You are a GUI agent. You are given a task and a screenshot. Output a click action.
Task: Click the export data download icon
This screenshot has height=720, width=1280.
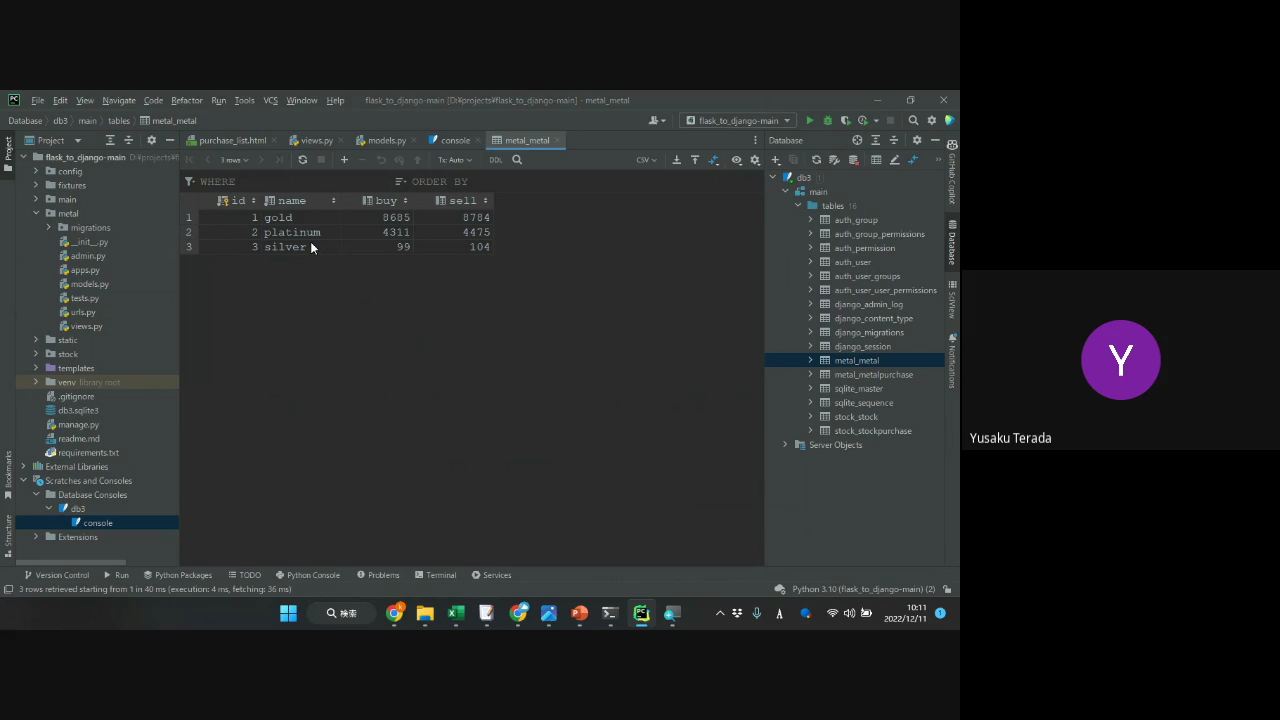677,160
